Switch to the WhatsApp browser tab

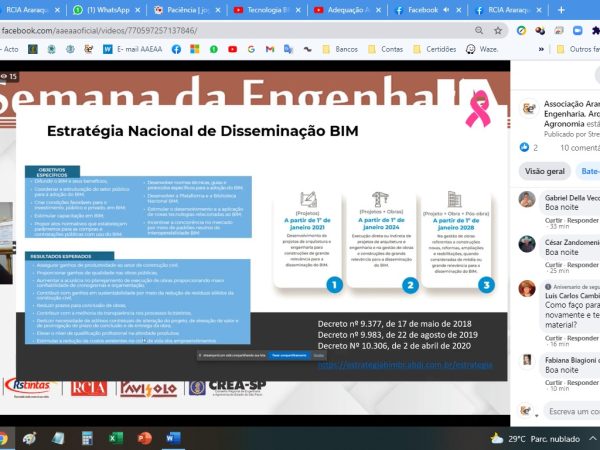(x=101, y=10)
